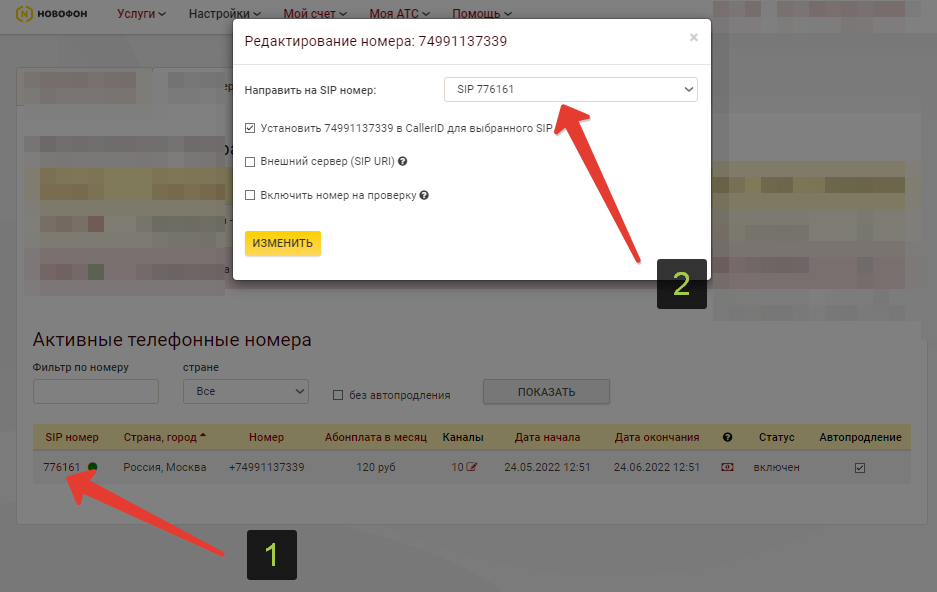Sort by 'Страна, город' column
The image size is (937, 592).
click(x=164, y=437)
